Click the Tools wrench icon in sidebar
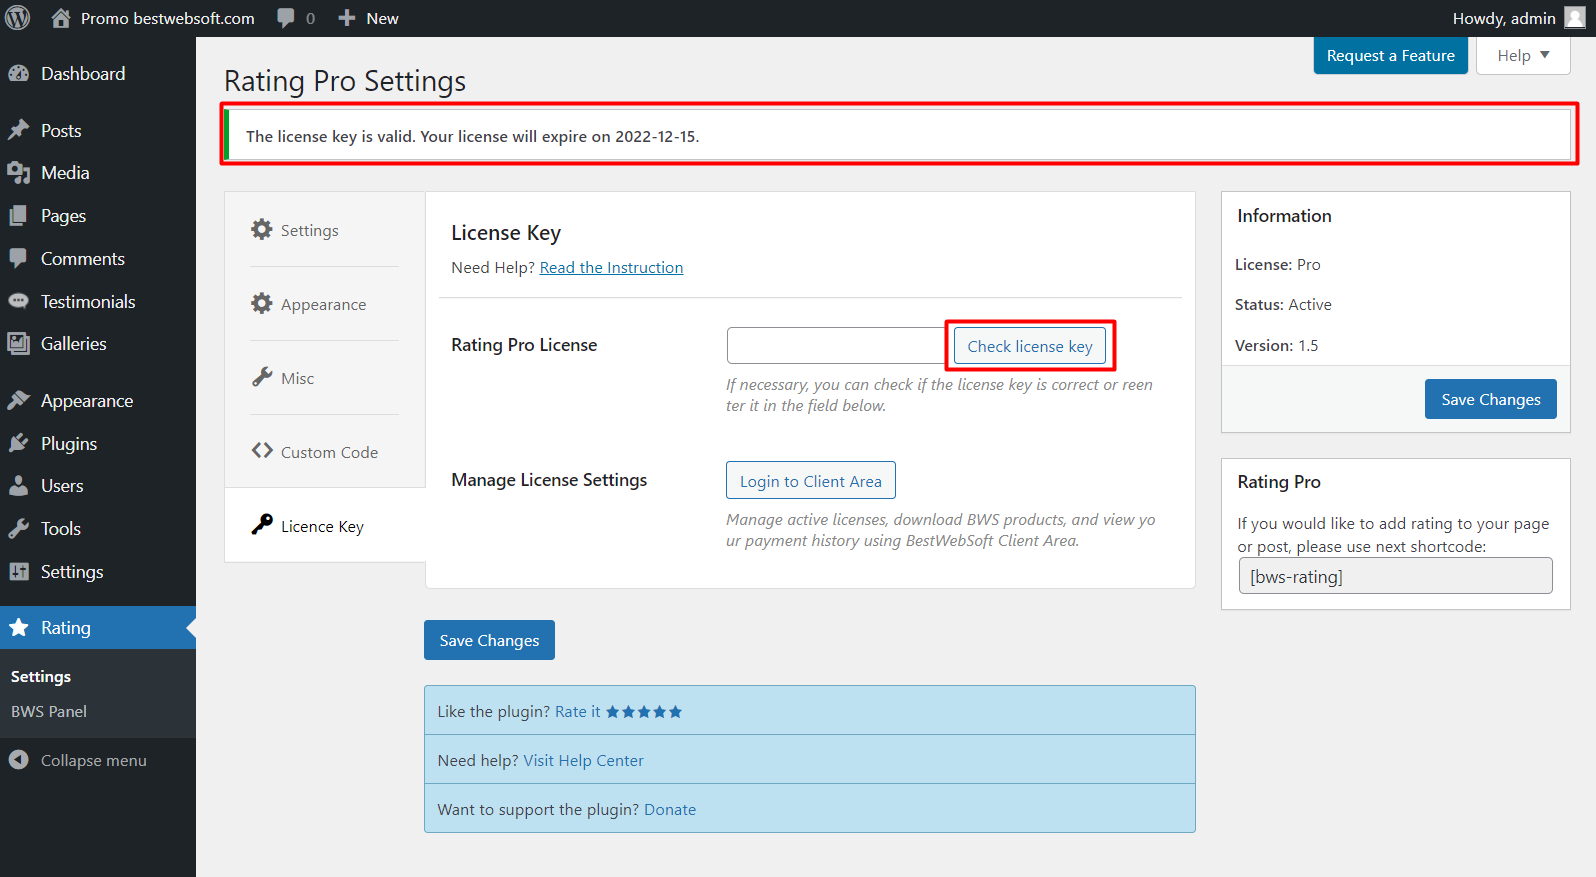 pos(18,528)
